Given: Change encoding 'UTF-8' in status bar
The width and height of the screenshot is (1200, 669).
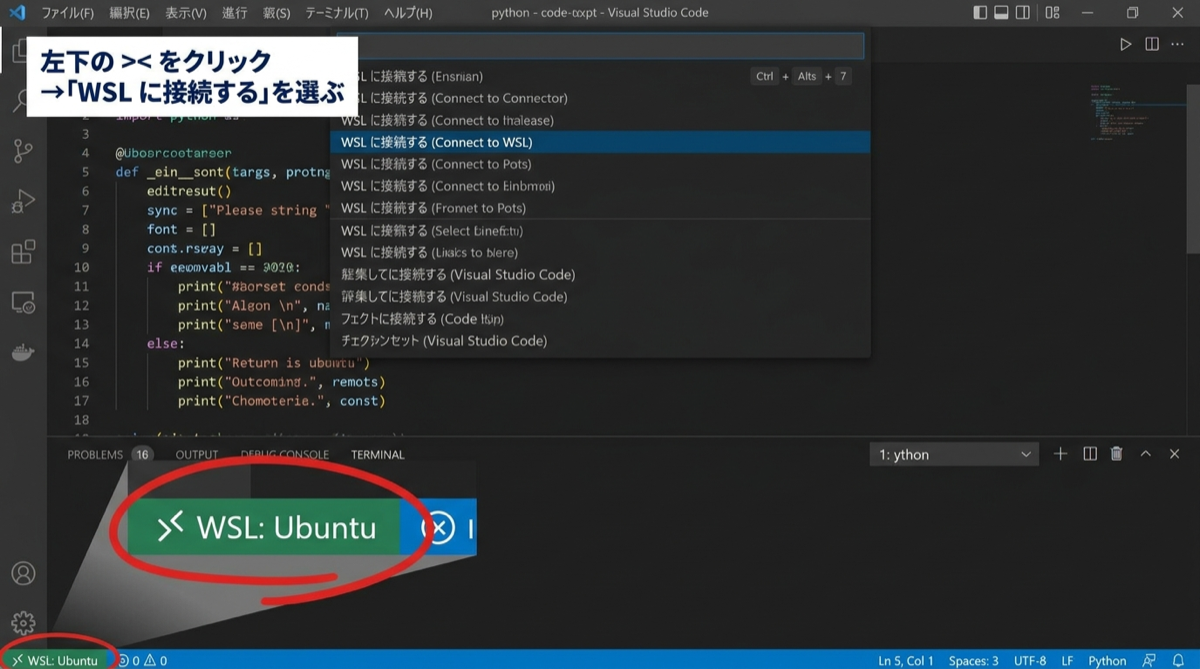Looking at the screenshot, I should pyautogui.click(x=1030, y=661).
